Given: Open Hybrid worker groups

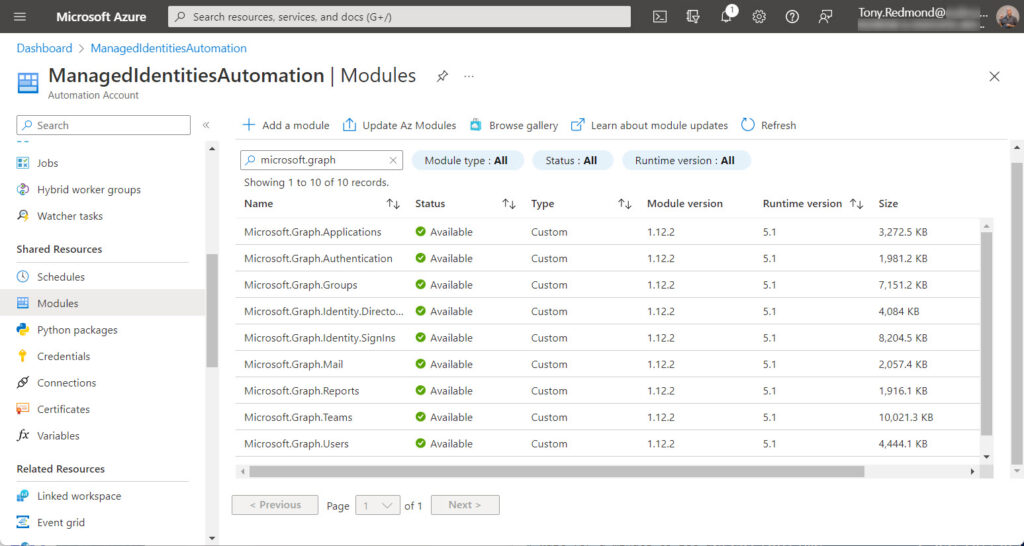Looking at the screenshot, I should pos(89,189).
